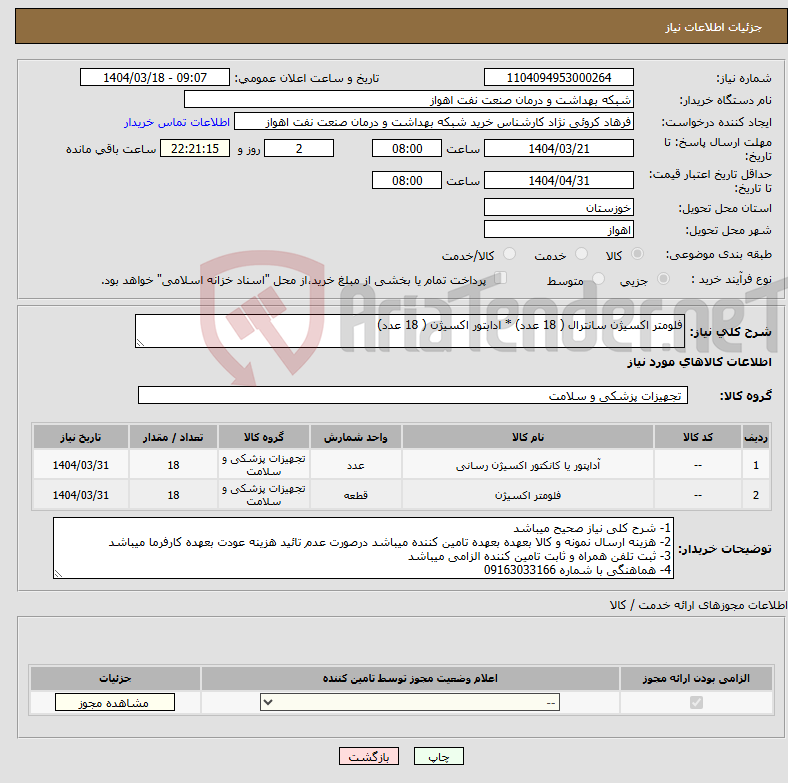The width and height of the screenshot is (788, 783).
Task: Click the delivery province خوزستان field
Action: click(x=558, y=207)
